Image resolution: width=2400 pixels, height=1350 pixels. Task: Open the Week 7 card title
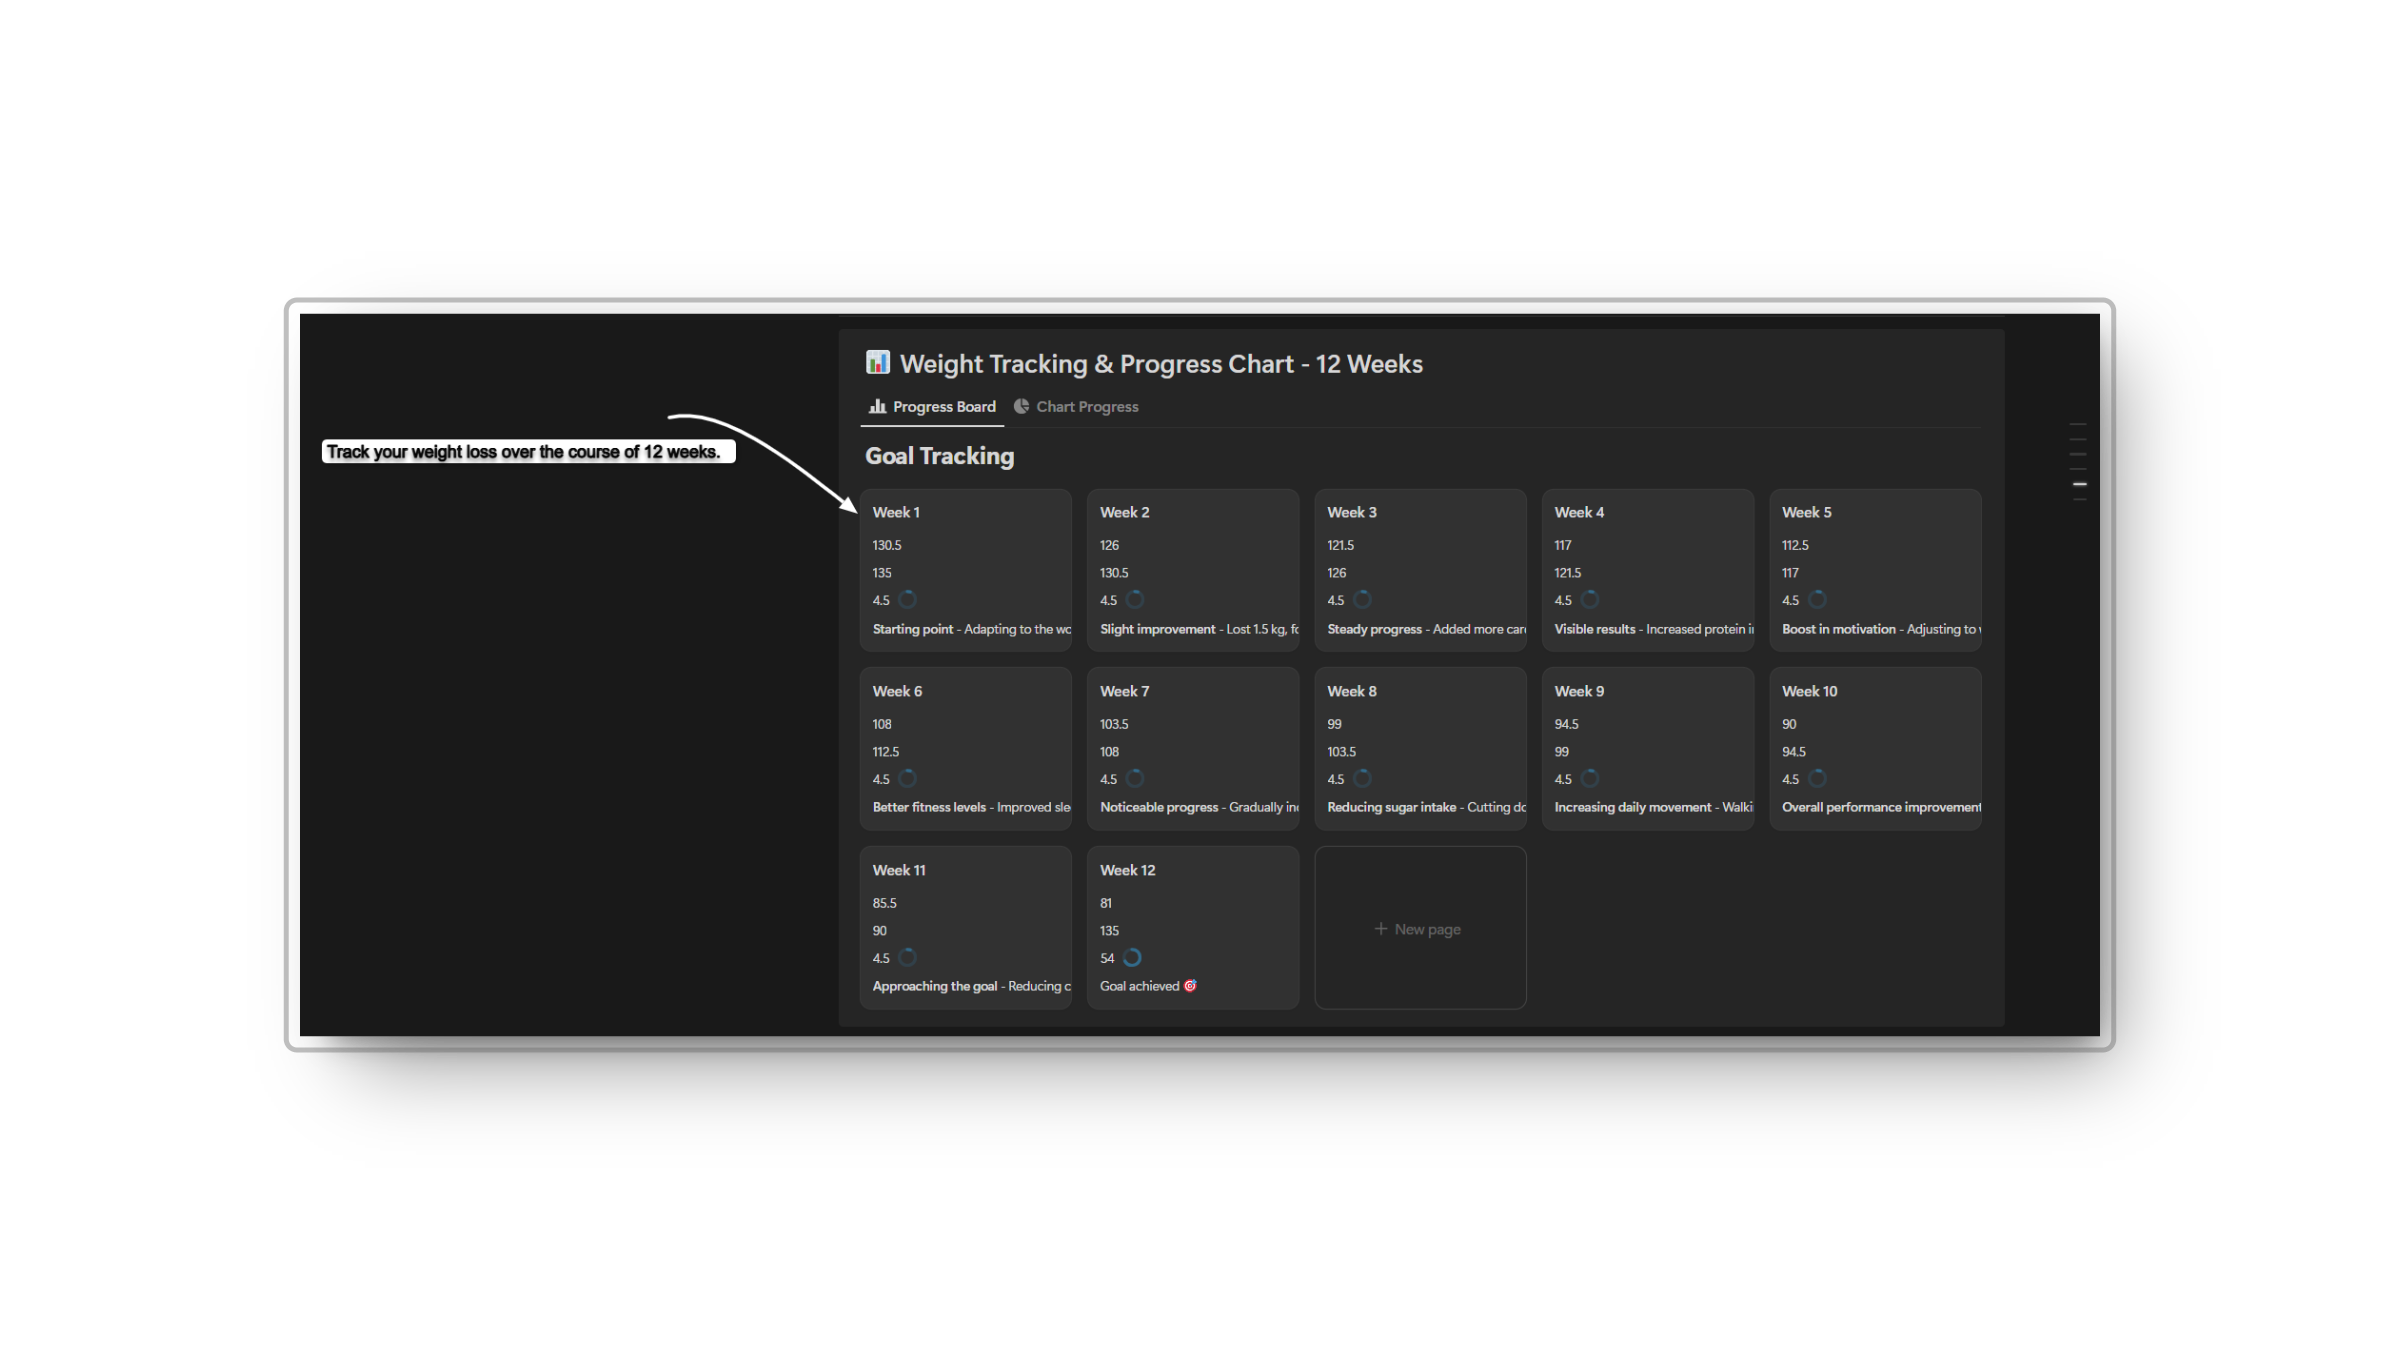tap(1124, 691)
